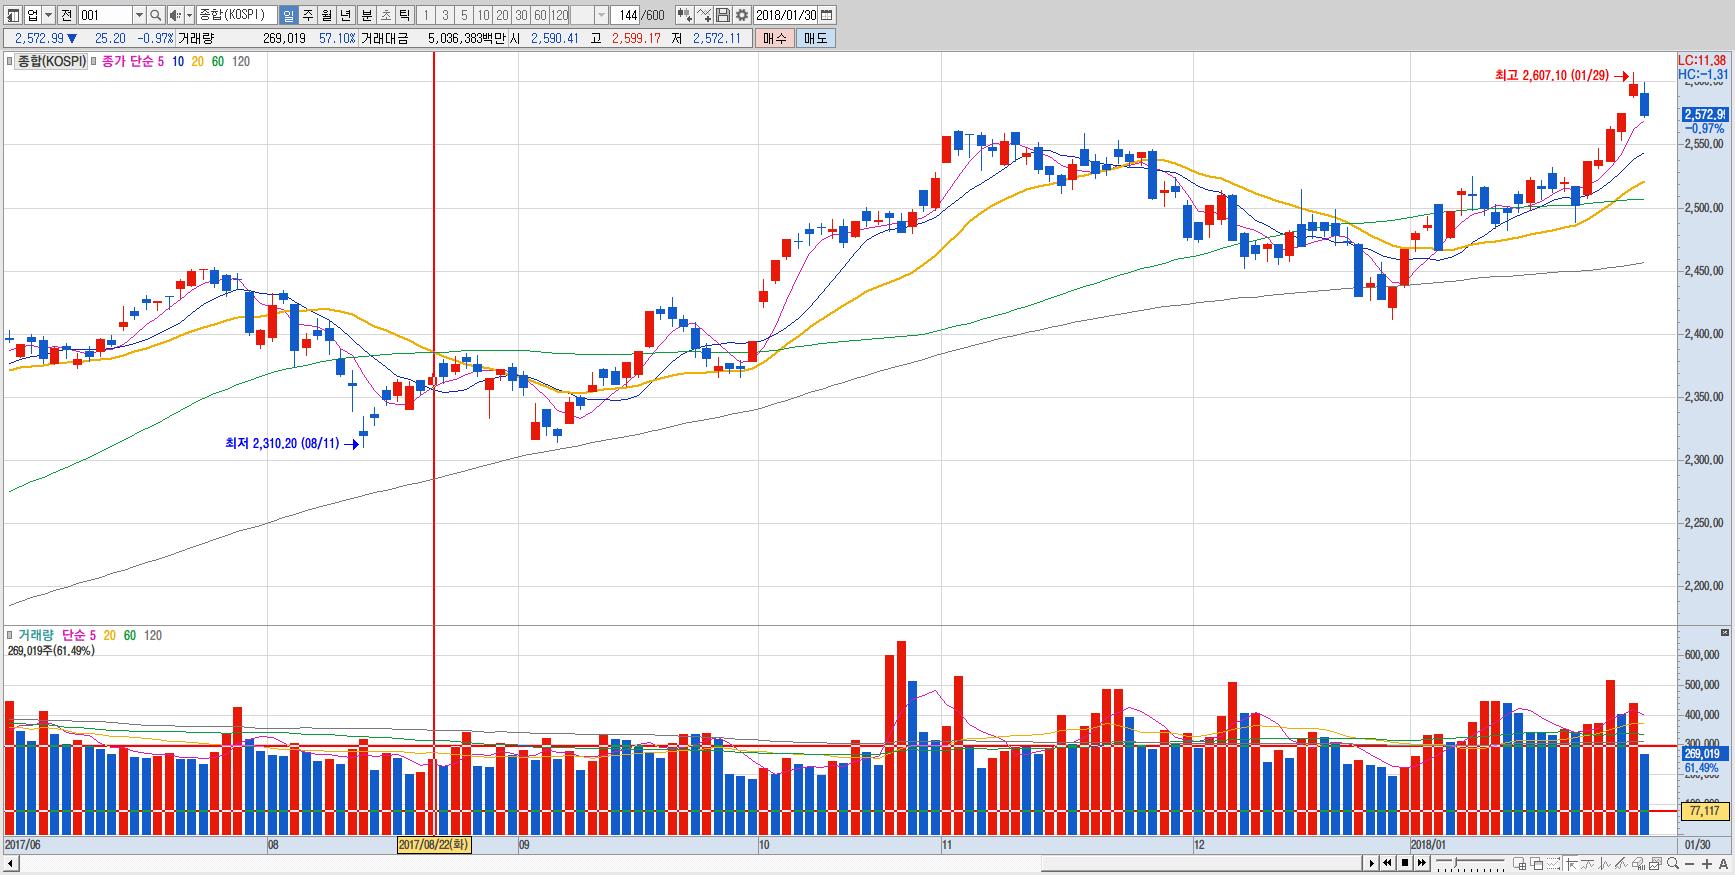Viewport: 1735px width, 875px height.
Task: Click the plus icon to enlarge chart
Action: tap(1706, 864)
